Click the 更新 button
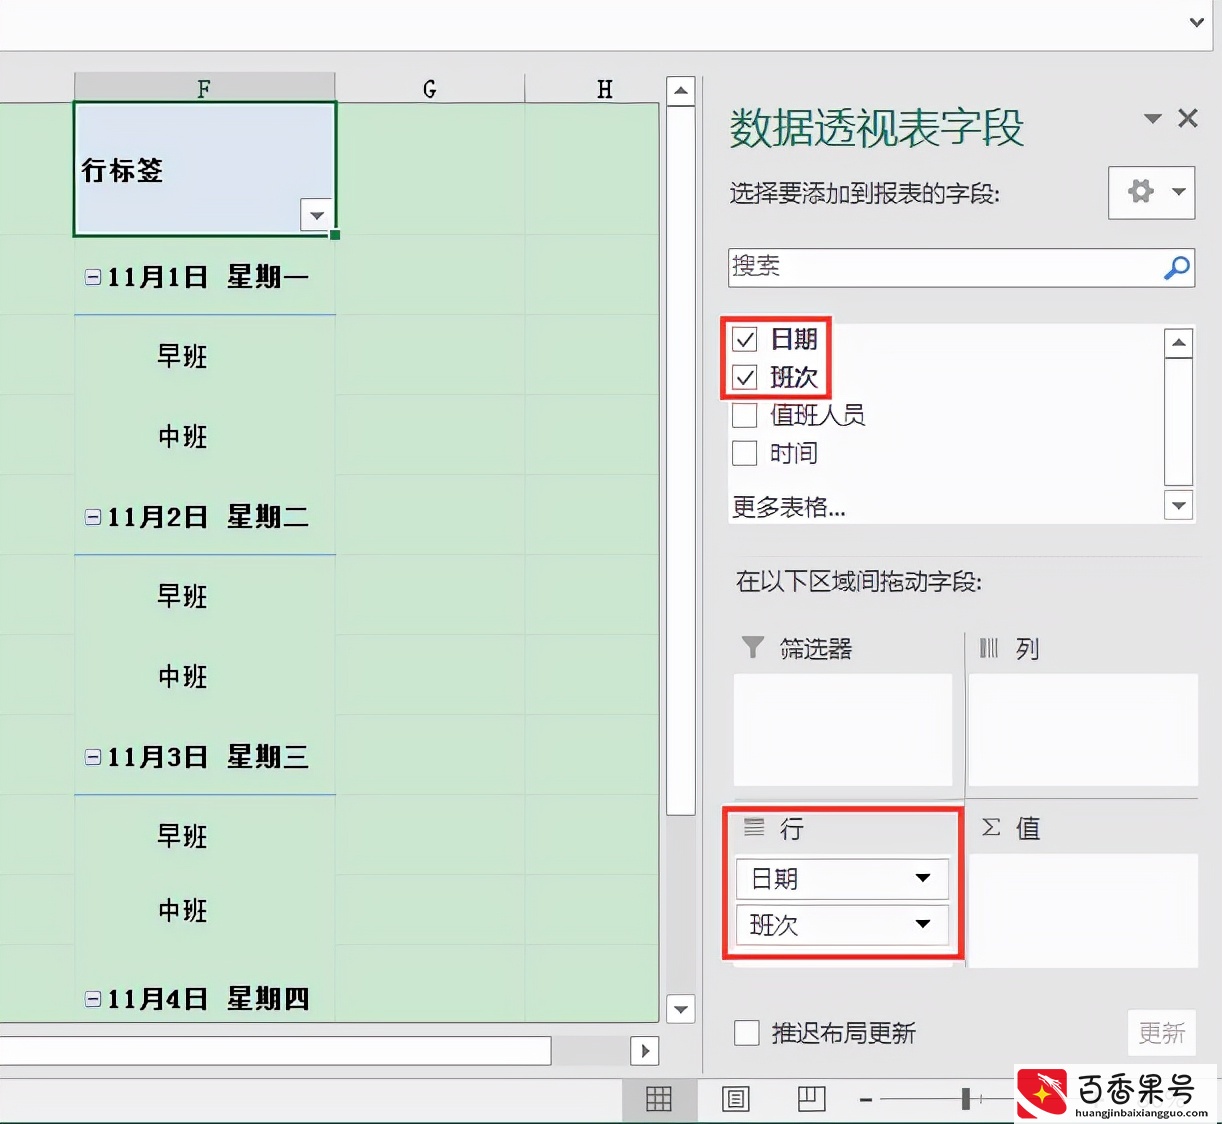Image resolution: width=1222 pixels, height=1124 pixels. (1162, 1033)
